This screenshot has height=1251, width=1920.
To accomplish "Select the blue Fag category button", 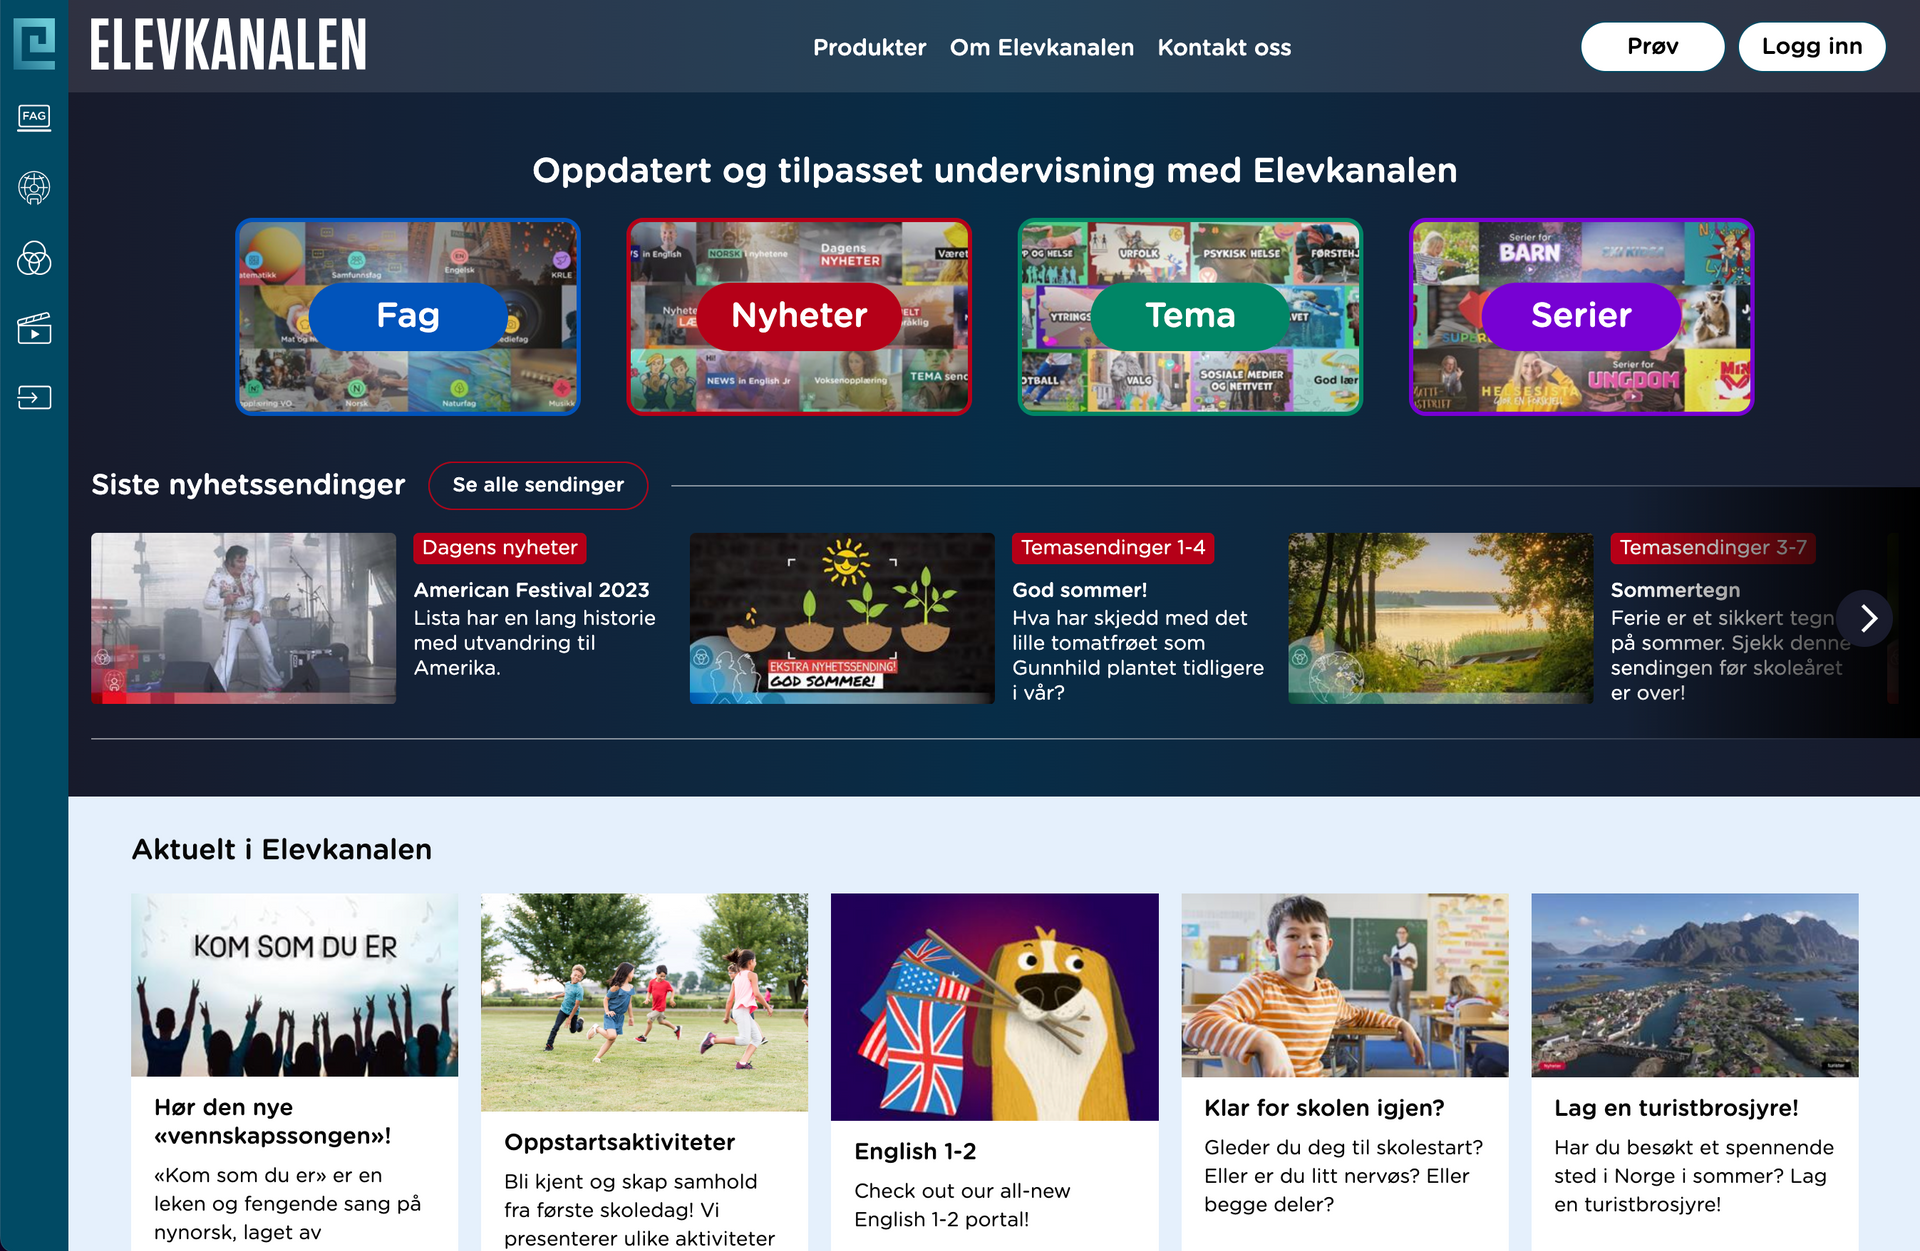I will coord(408,316).
